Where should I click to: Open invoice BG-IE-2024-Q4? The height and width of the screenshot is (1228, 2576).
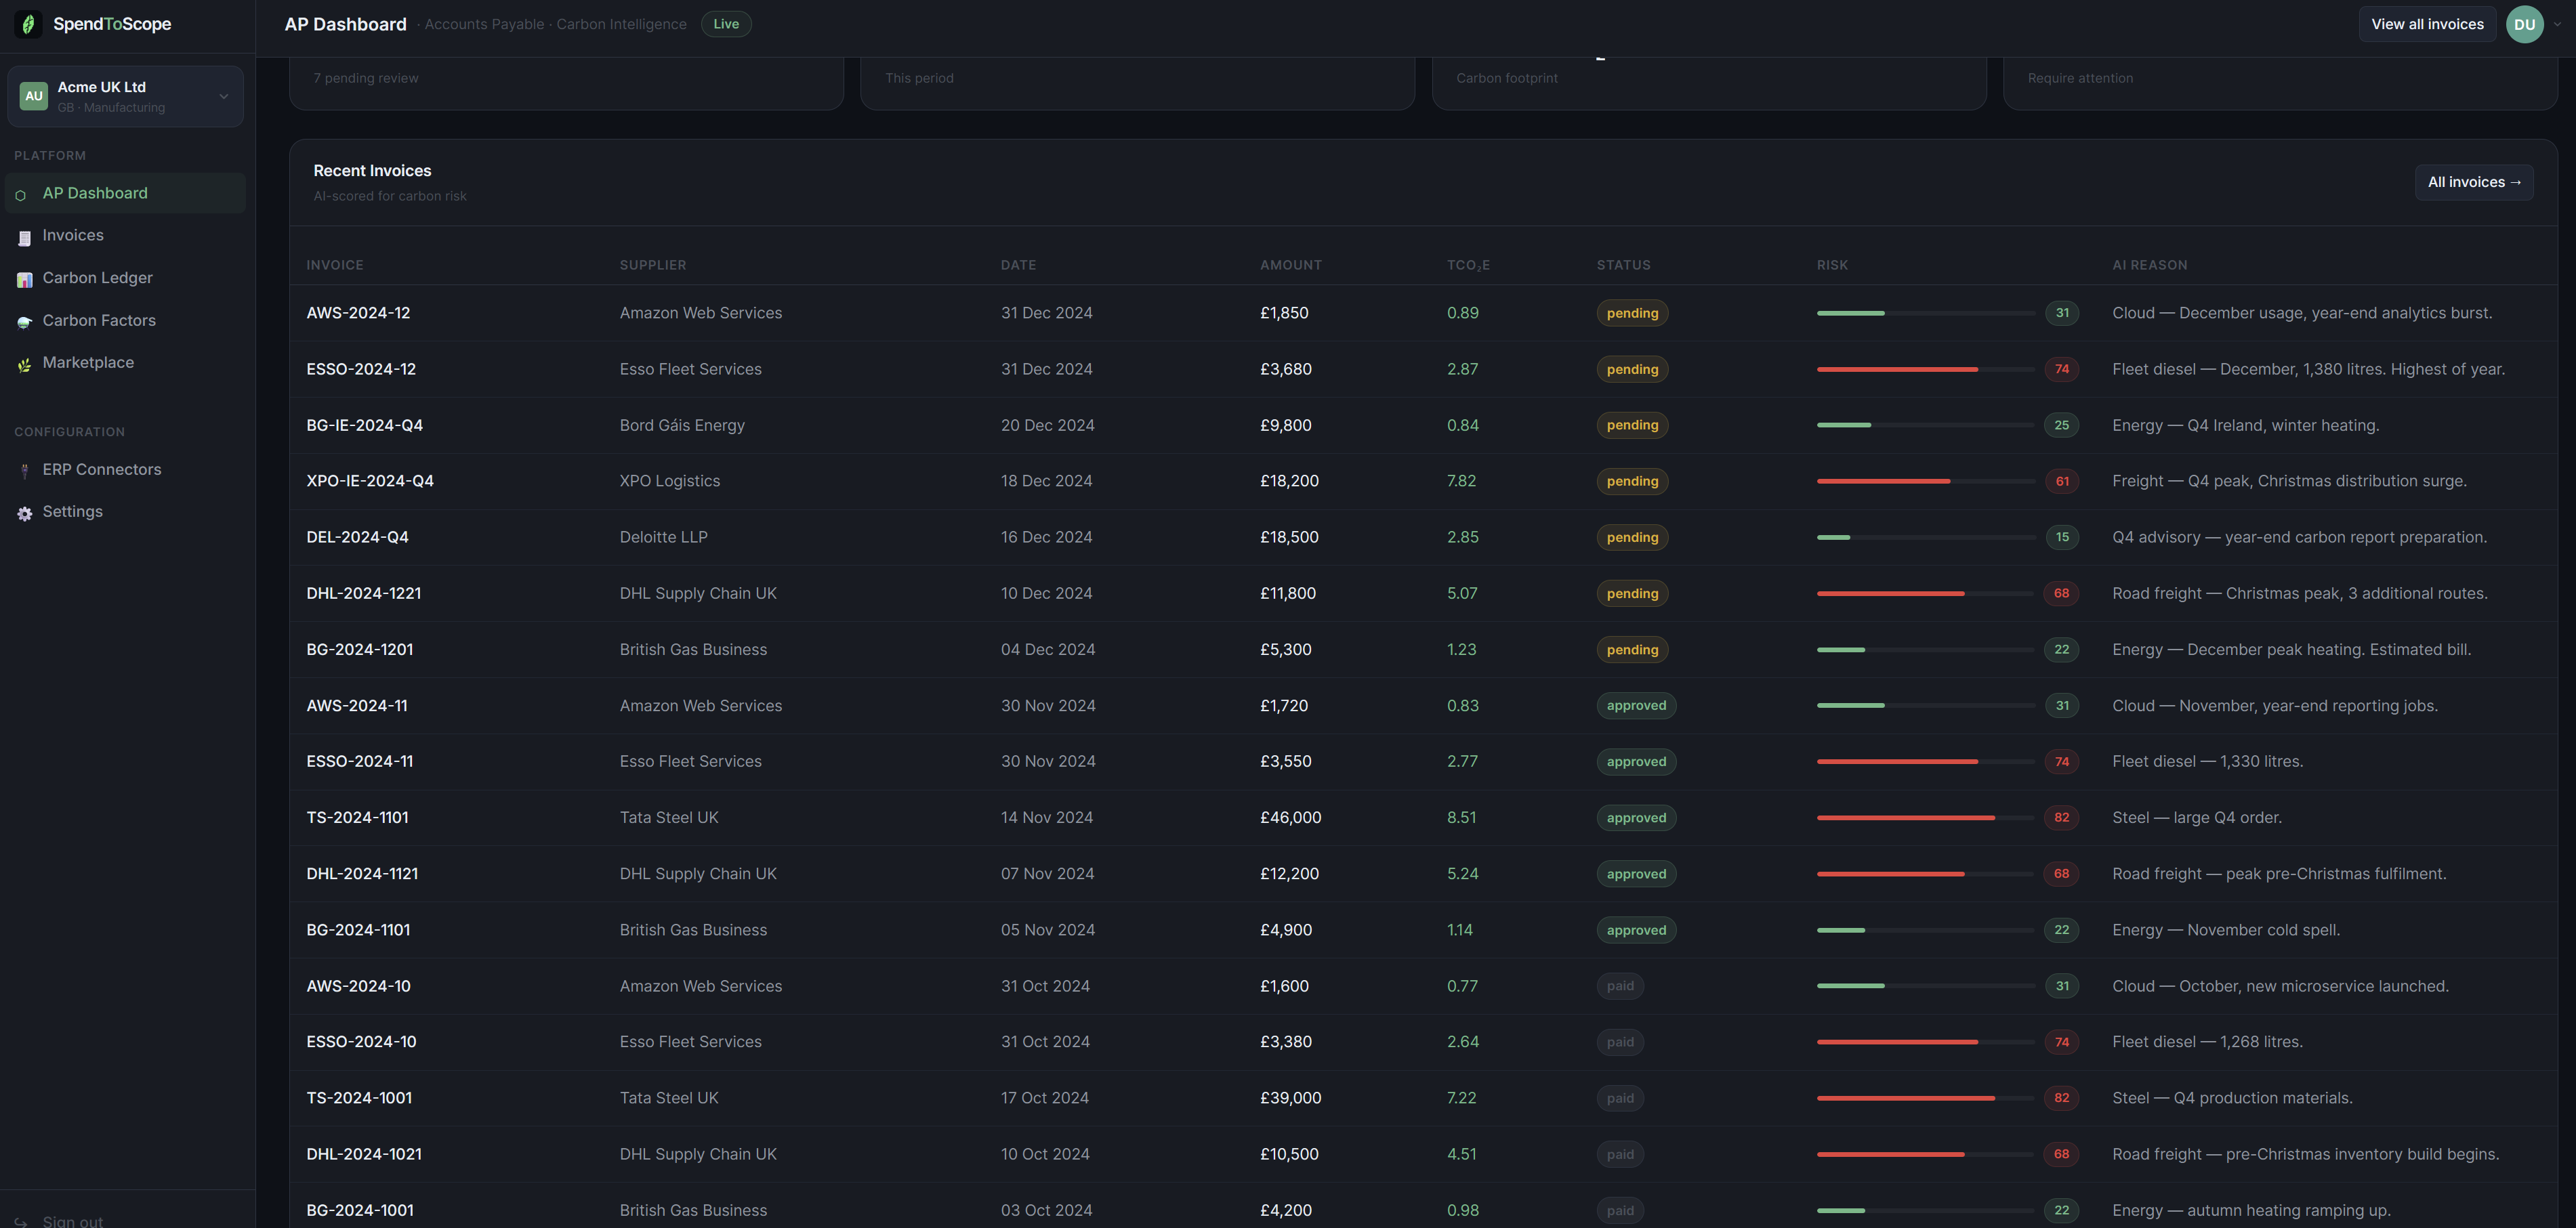(x=364, y=425)
